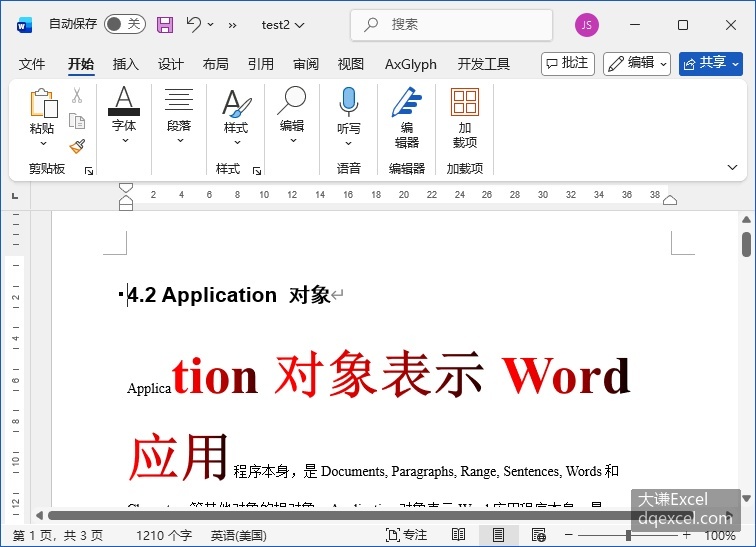Open the JS account profile icon
The width and height of the screenshot is (756, 547).
587,25
